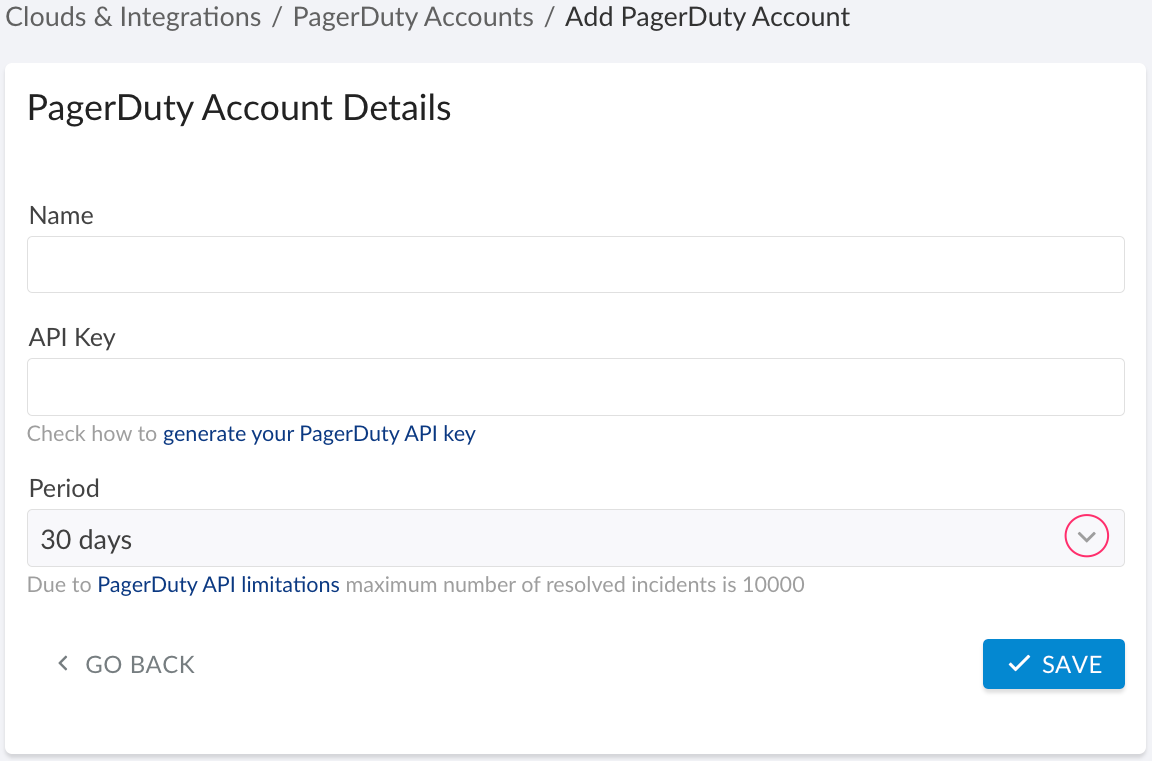
Task: Click the checkmark icon inside the SAVE button
Action: tap(1018, 662)
